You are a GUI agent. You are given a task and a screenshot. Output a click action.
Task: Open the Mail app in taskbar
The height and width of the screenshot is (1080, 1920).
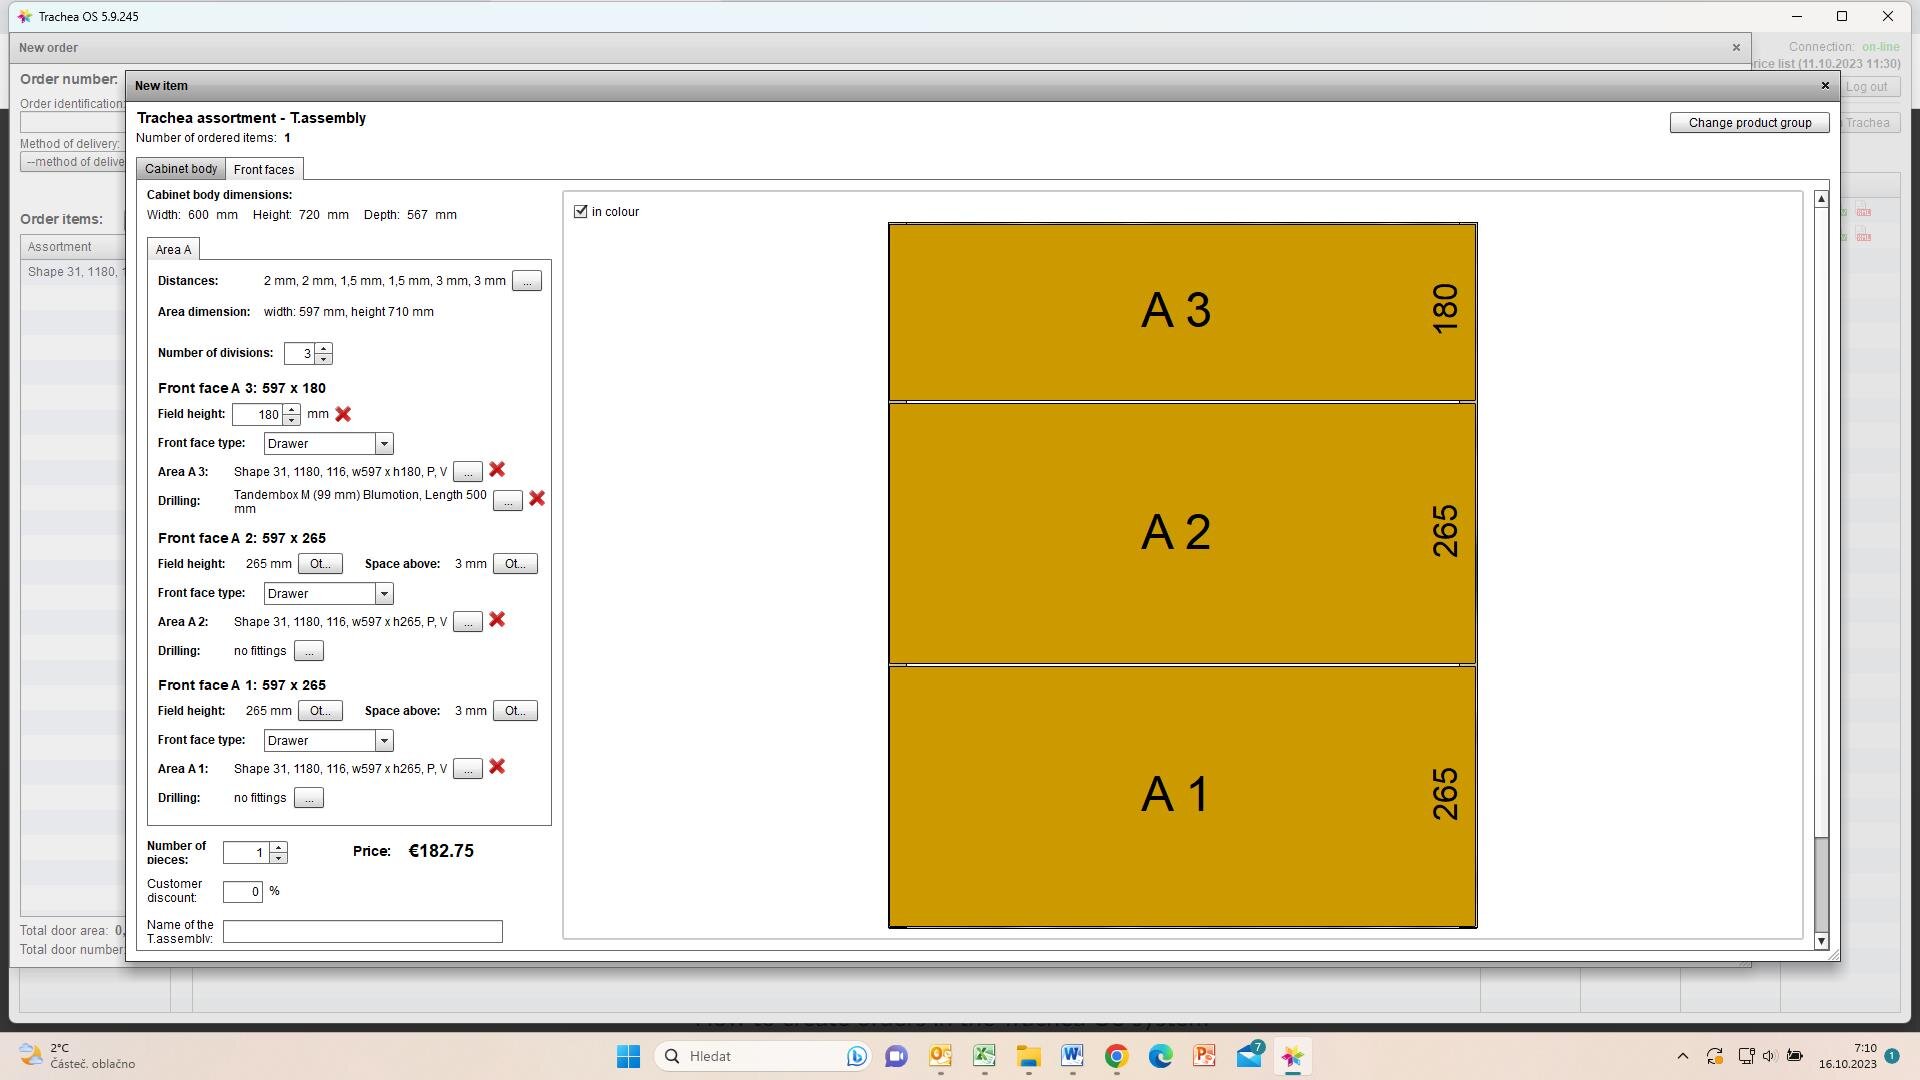point(1249,1056)
